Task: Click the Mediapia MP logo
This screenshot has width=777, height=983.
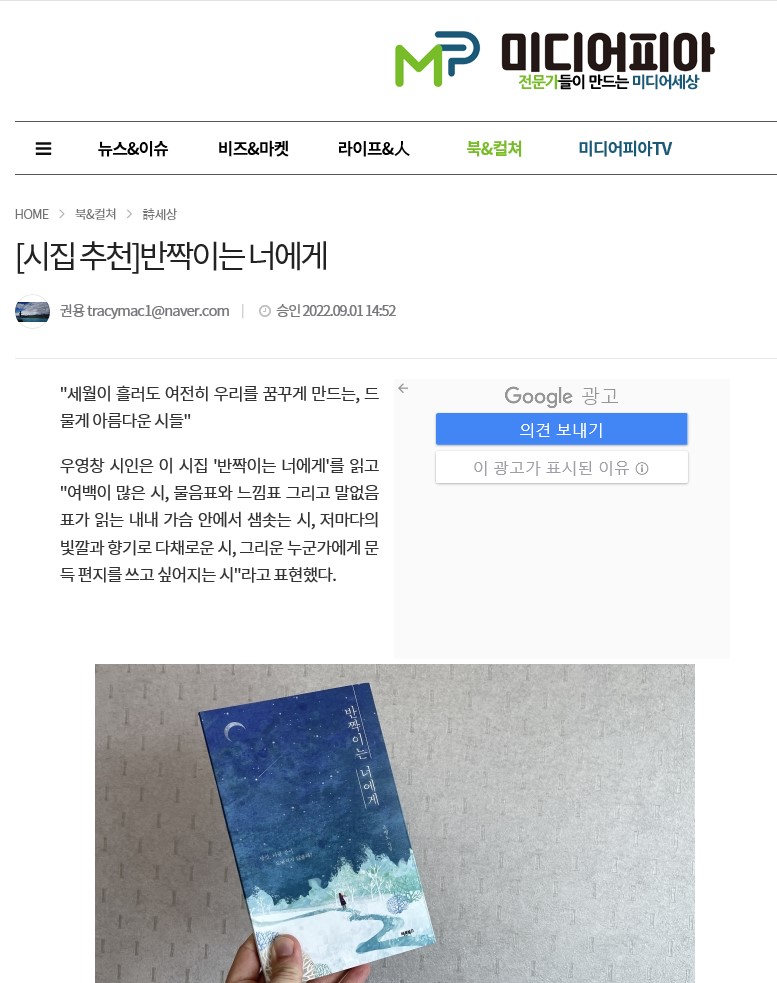Action: point(554,60)
